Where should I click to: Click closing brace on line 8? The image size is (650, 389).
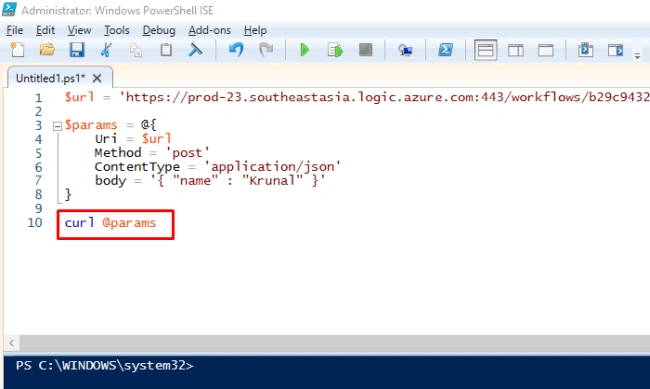68,194
